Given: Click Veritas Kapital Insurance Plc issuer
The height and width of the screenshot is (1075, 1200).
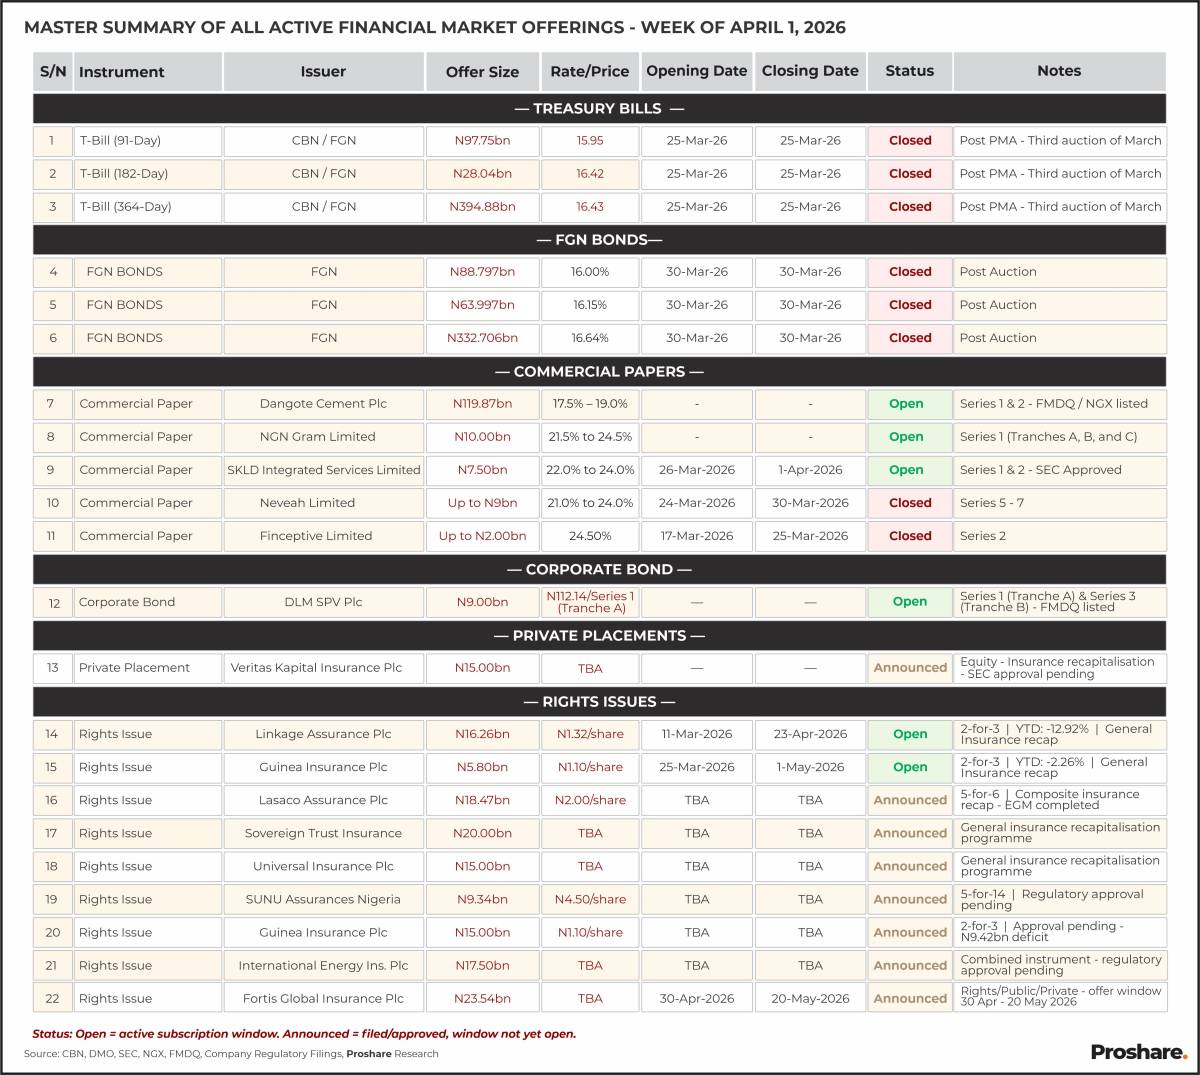Looking at the screenshot, I should coord(324,668).
